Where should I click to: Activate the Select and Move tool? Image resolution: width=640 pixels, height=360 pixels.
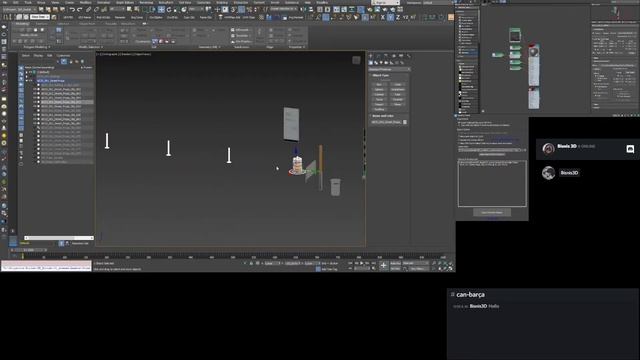(161, 9)
